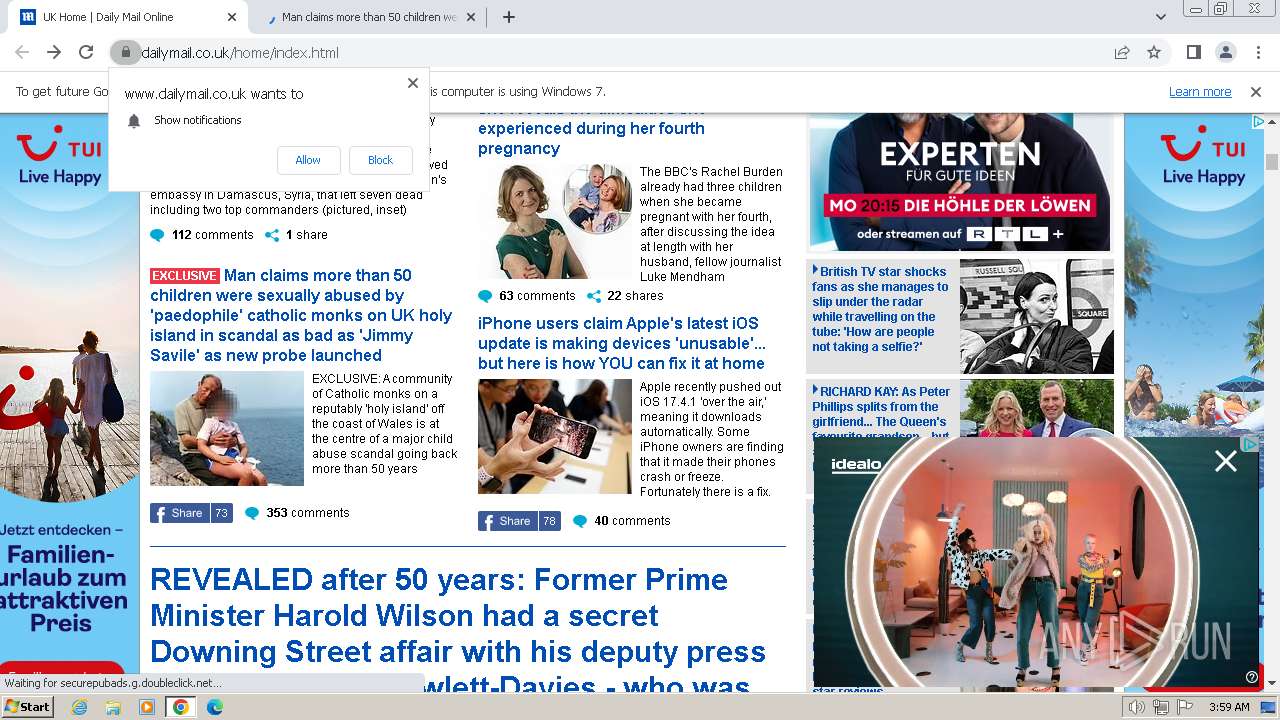Click the page vertical scrollbar thumb
Screen dimensions: 1280x720
(x=1272, y=162)
